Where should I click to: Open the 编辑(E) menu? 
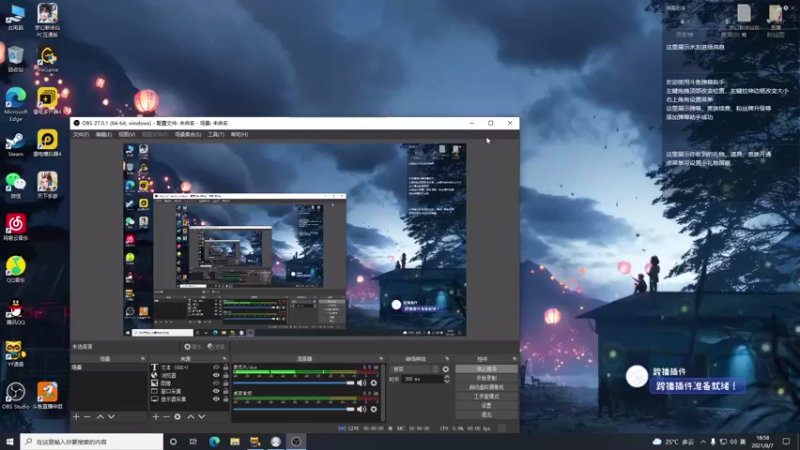click(x=104, y=135)
